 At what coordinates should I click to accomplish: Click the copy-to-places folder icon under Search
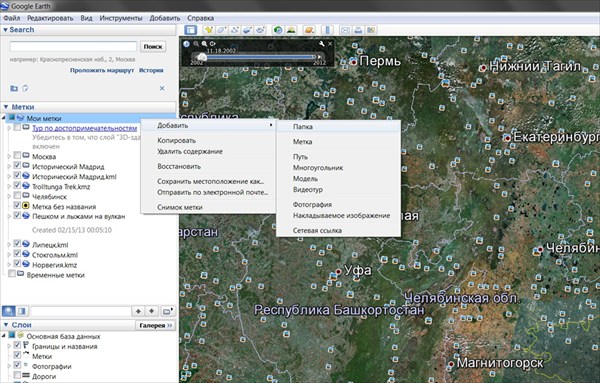pyautogui.click(x=14, y=88)
